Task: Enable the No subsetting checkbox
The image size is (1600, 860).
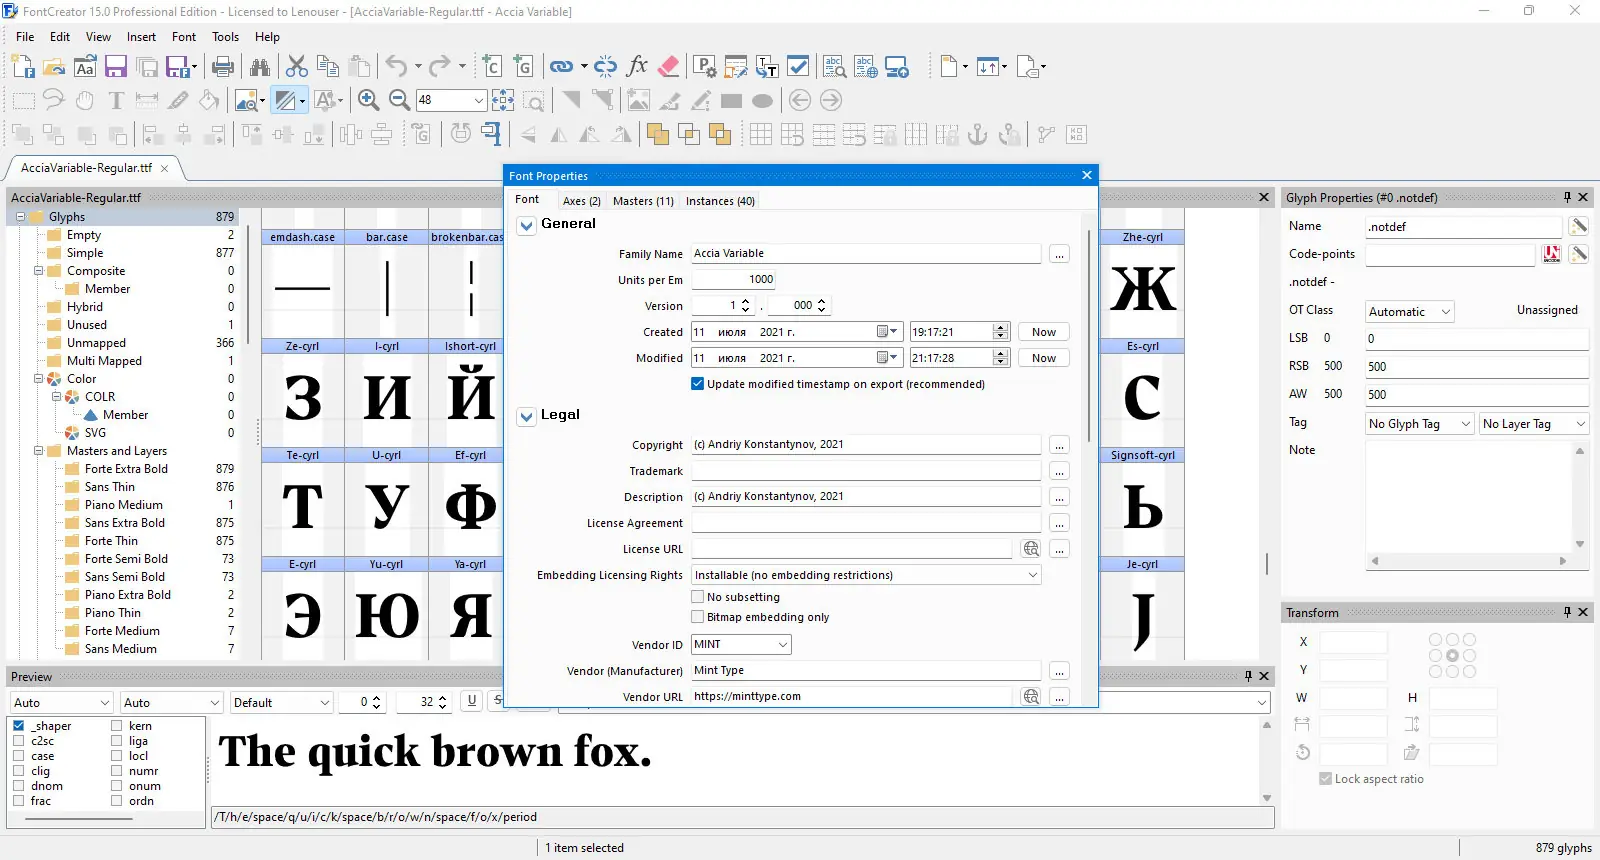Action: (698, 597)
